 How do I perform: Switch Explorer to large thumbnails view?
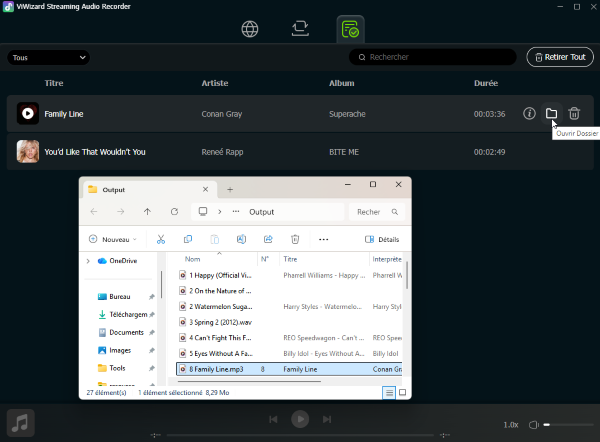click(x=402, y=393)
